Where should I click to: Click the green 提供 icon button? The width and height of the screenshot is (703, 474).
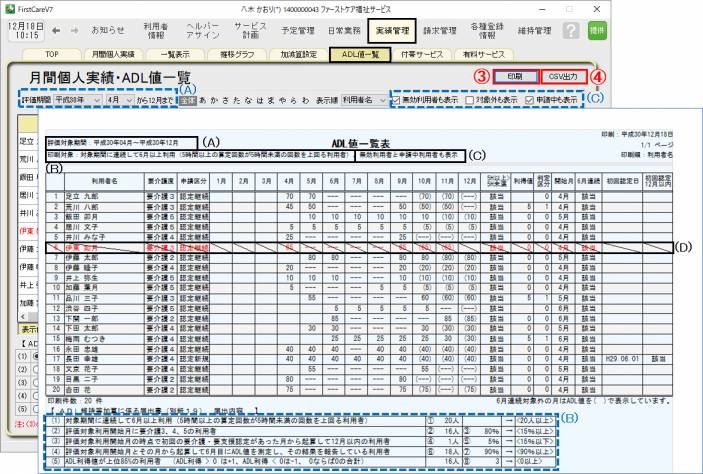[682, 31]
